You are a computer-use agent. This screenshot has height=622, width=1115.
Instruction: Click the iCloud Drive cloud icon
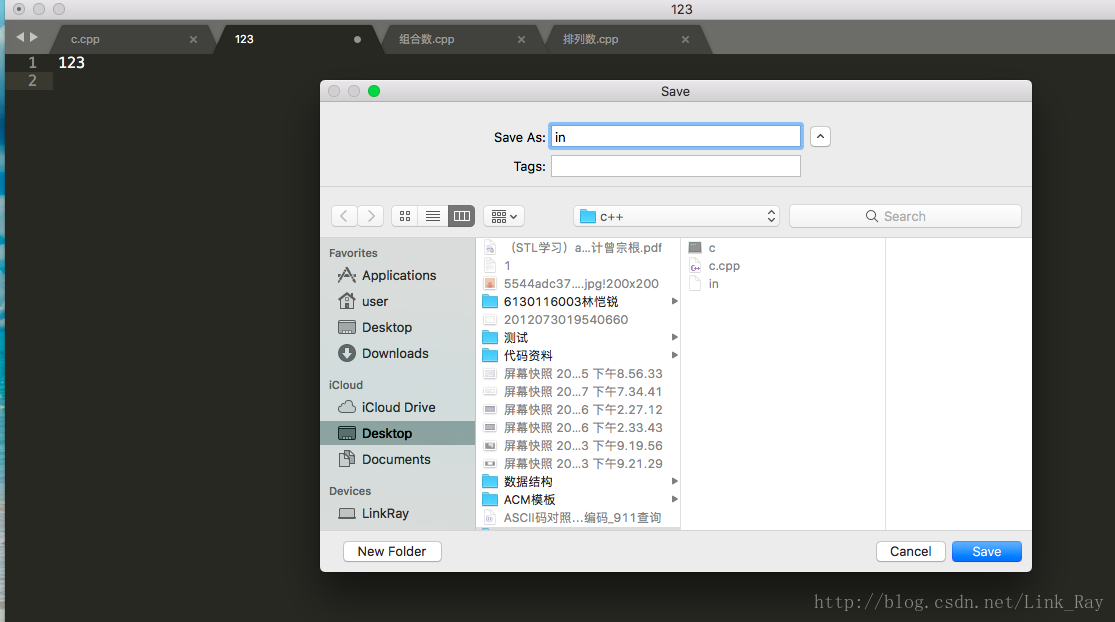tap(346, 407)
